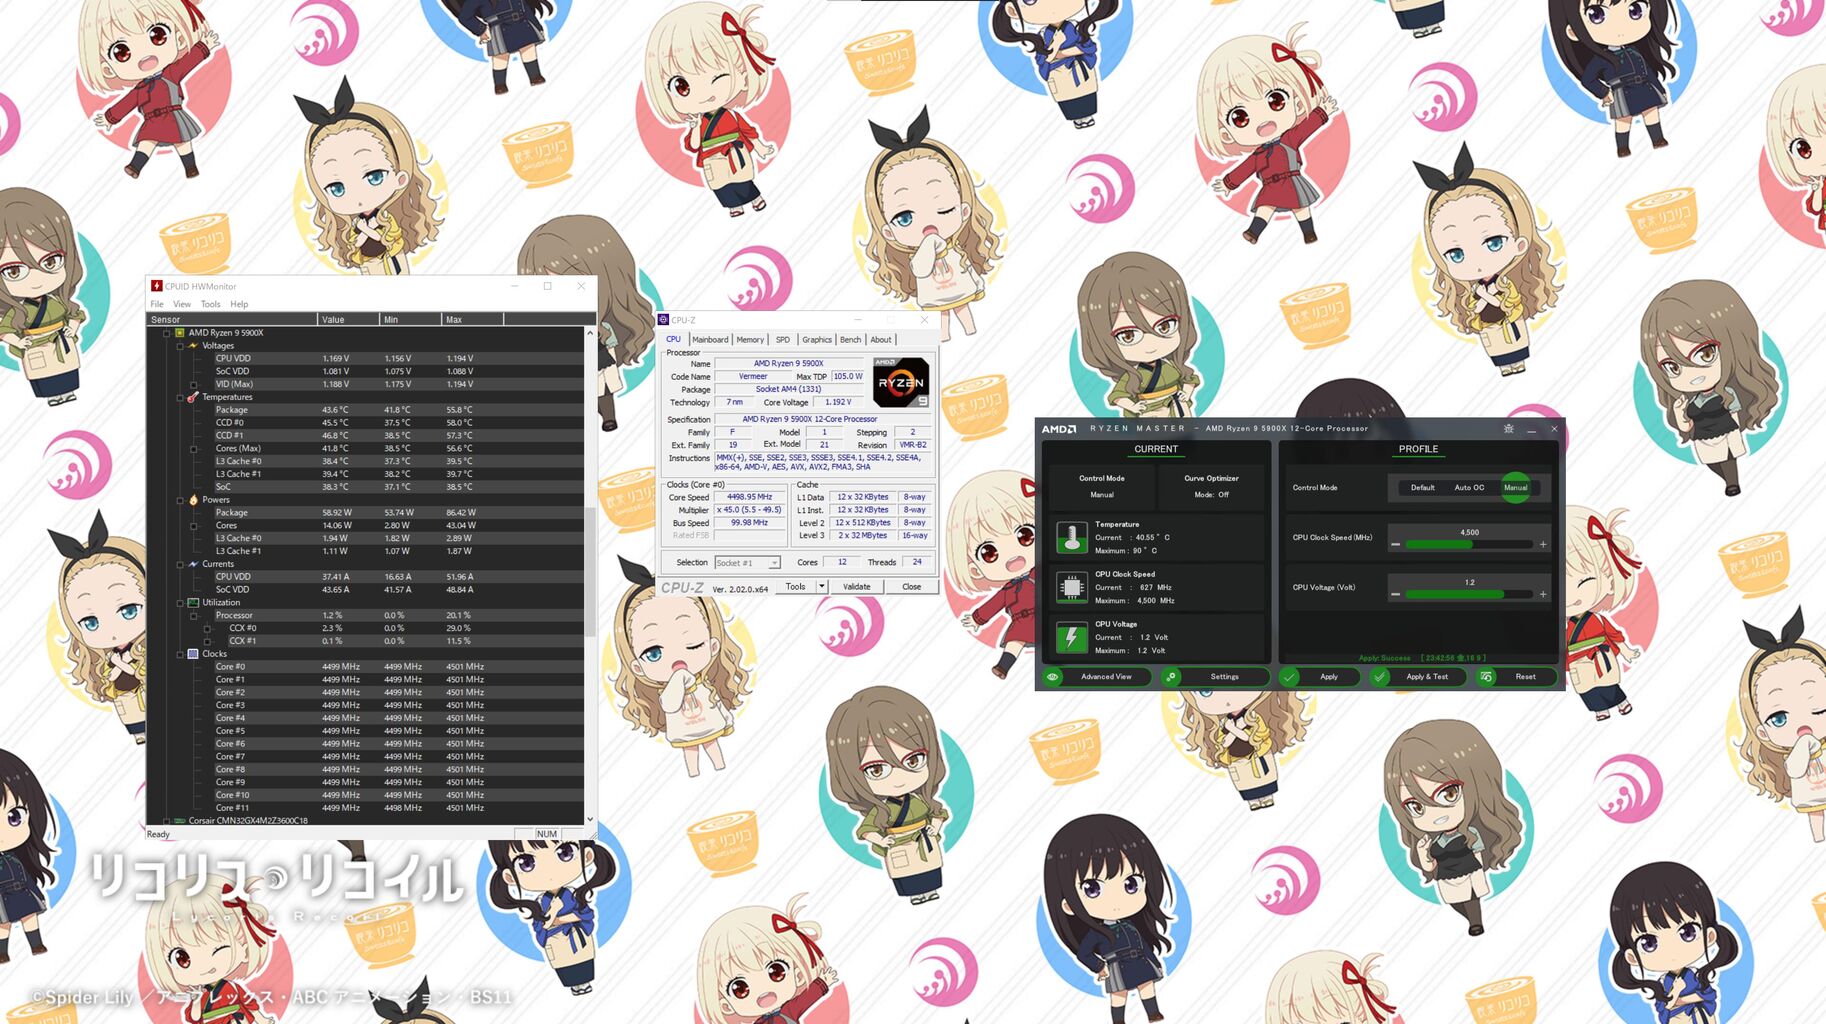Click the checkmark icon beside Apply
Viewport: 1826px width, 1024px height.
(x=1289, y=677)
